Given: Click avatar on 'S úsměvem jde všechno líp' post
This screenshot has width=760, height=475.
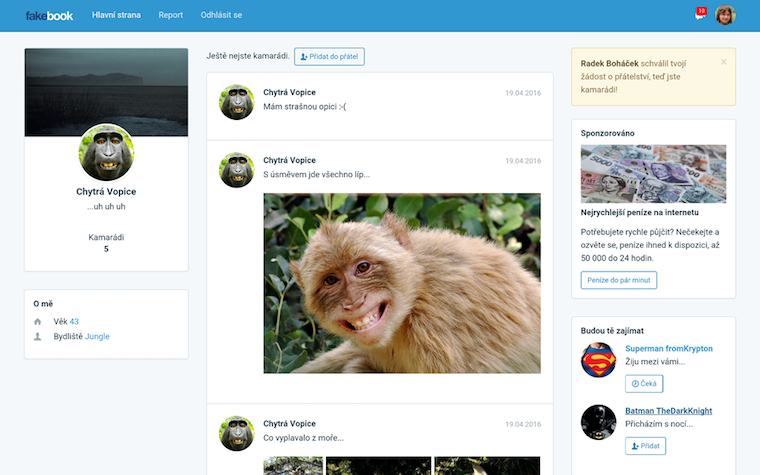Looking at the screenshot, I should pyautogui.click(x=237, y=170).
